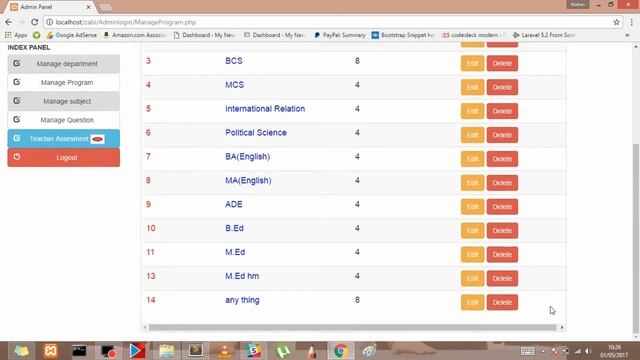Viewport: 640px width, 360px height.
Task: Delete the ADE program row
Action: (x=502, y=207)
